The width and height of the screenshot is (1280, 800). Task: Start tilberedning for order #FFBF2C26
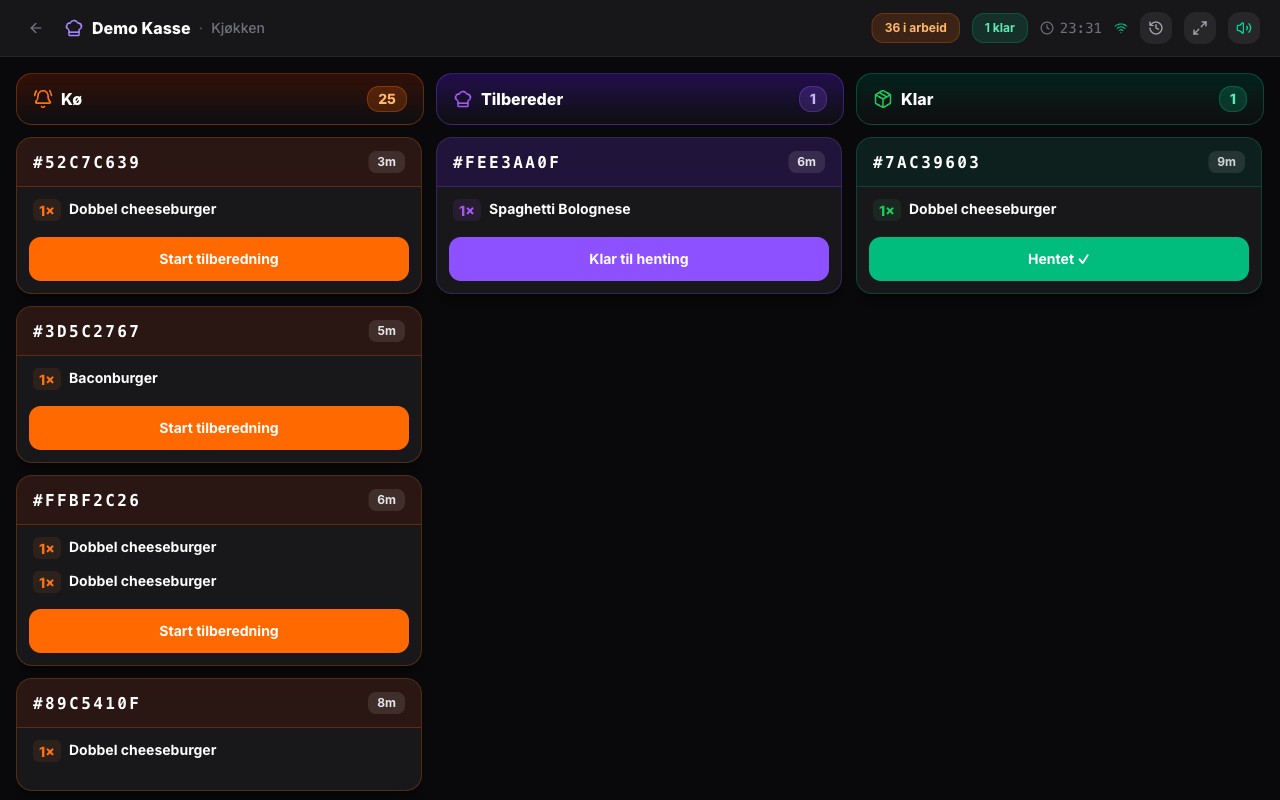(219, 631)
